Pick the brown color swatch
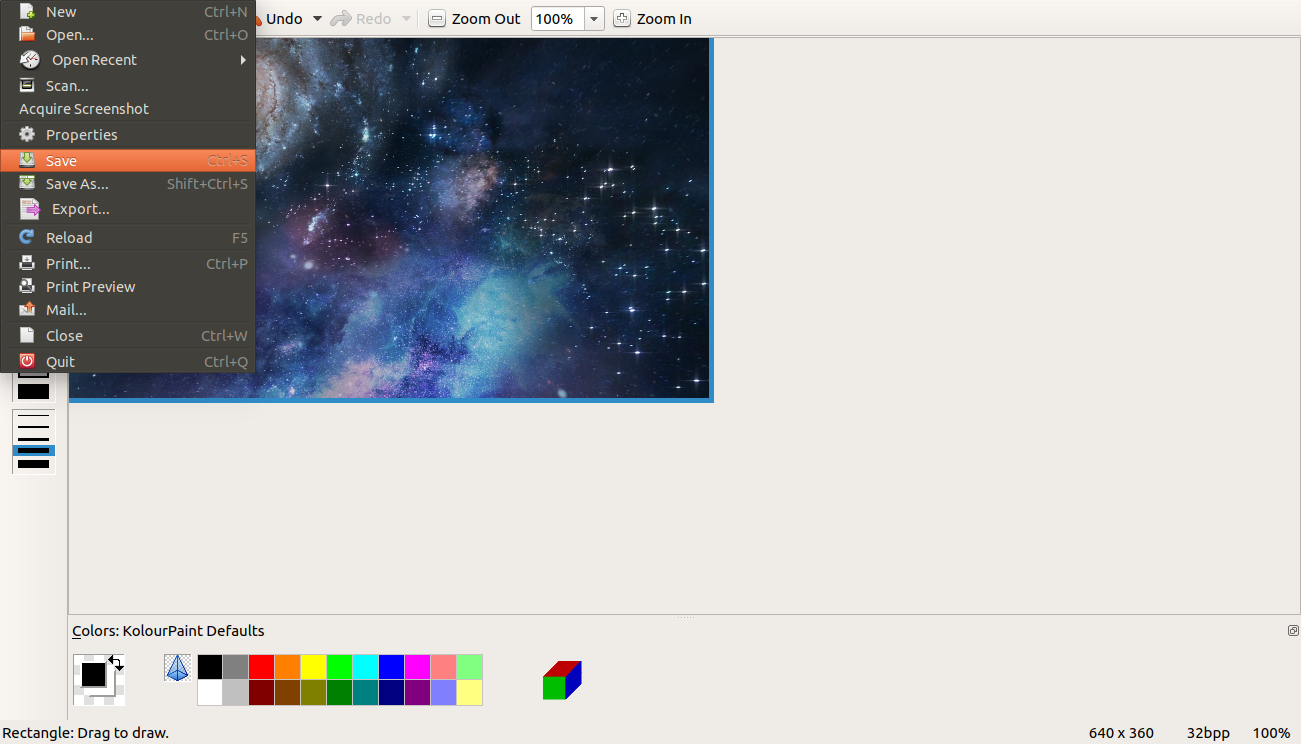The height and width of the screenshot is (744, 1301). pyautogui.click(x=288, y=693)
